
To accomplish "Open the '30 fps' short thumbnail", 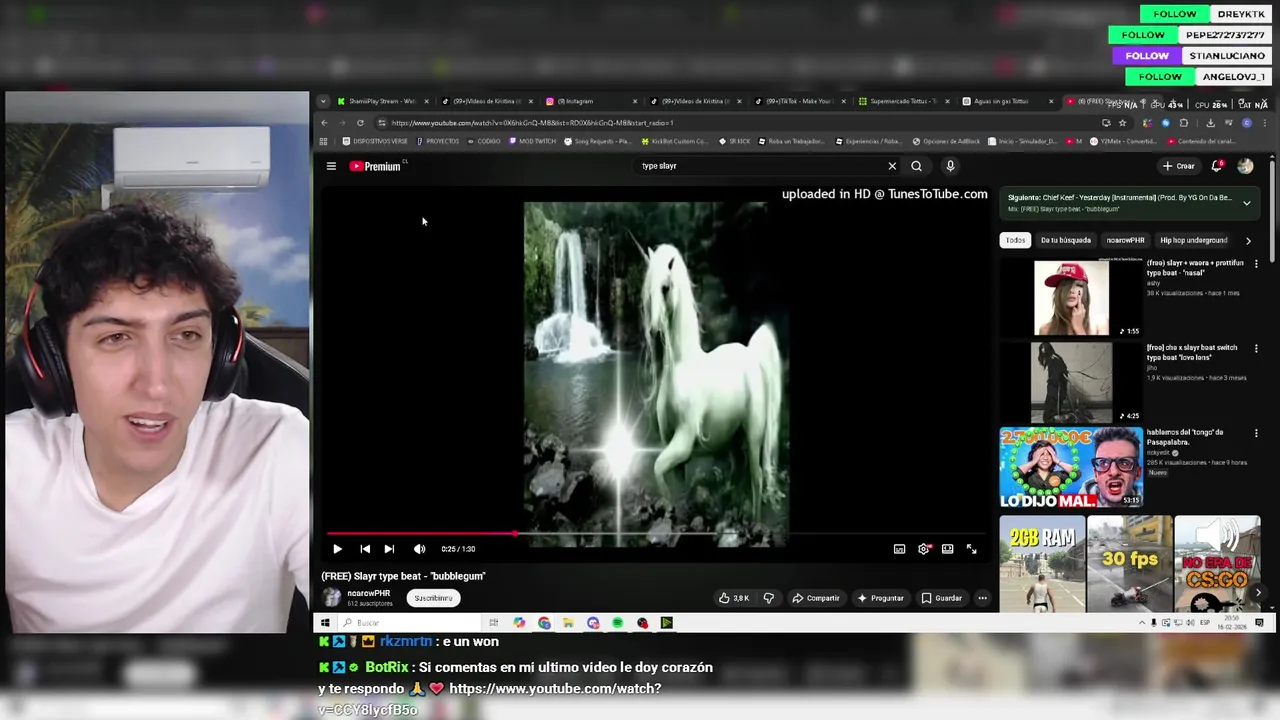I will click(1129, 563).
